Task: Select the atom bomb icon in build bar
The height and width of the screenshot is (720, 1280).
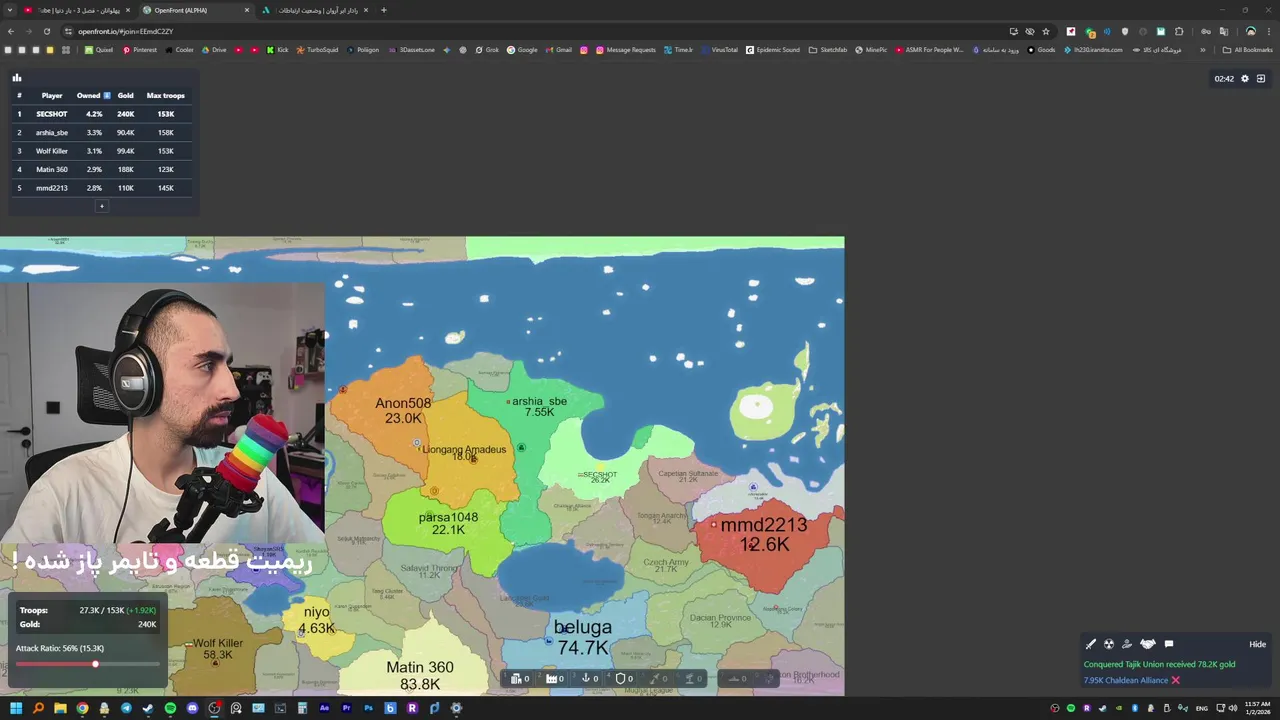Action: pos(771,678)
